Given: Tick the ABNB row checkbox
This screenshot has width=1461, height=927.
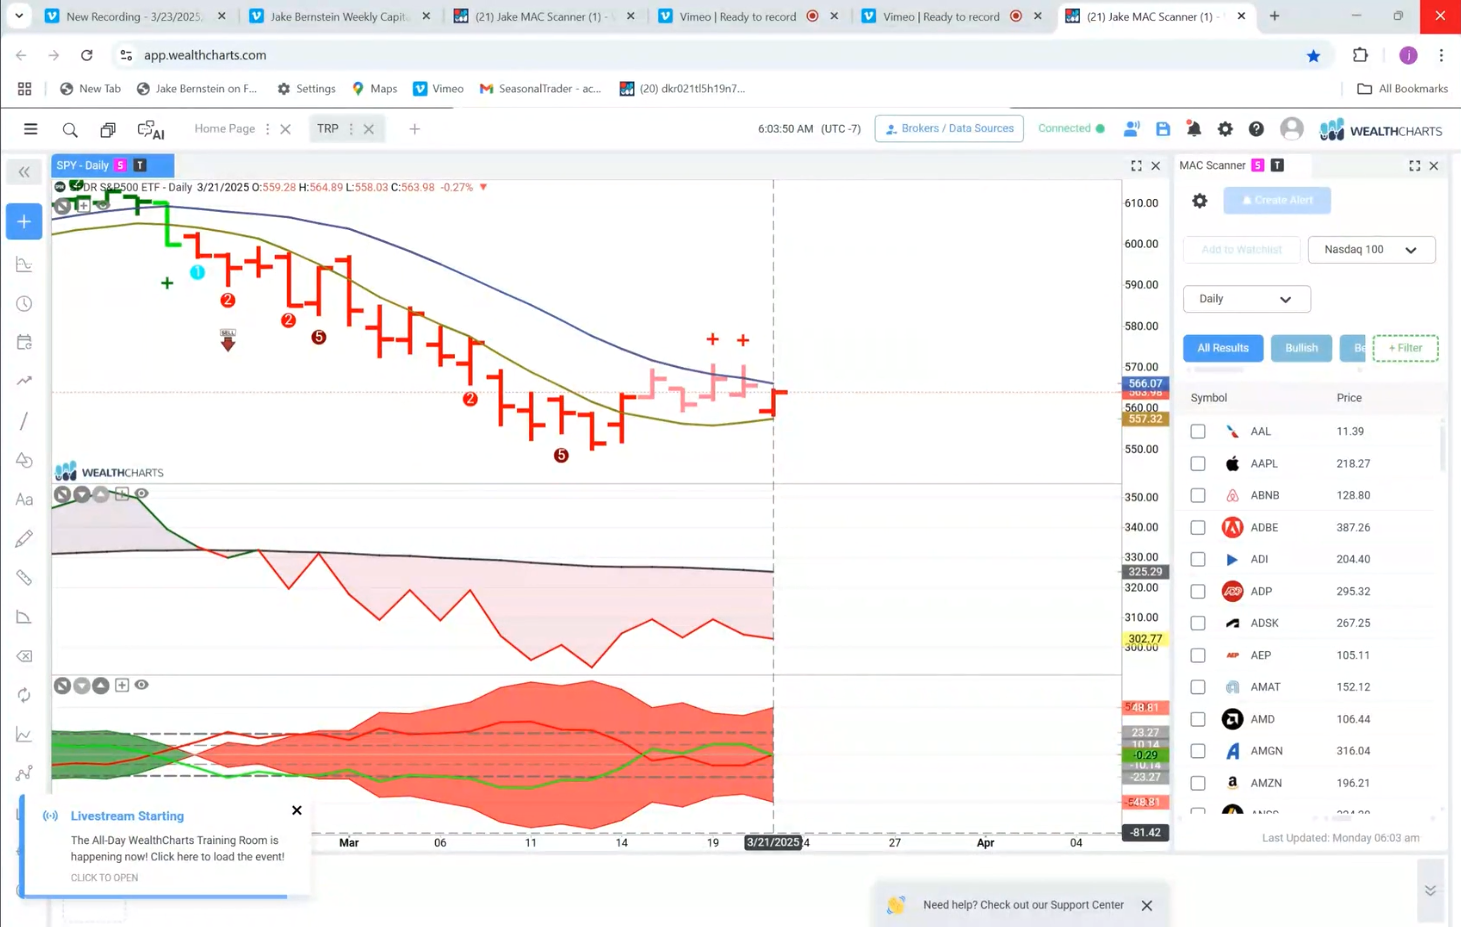Looking at the screenshot, I should point(1198,496).
